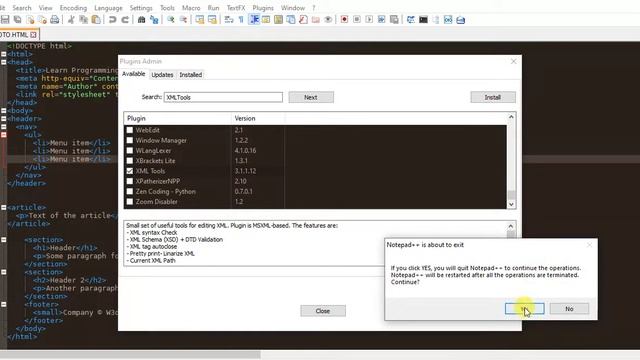Confirm exit with the Yes button
The image size is (640, 360).
[524, 309]
